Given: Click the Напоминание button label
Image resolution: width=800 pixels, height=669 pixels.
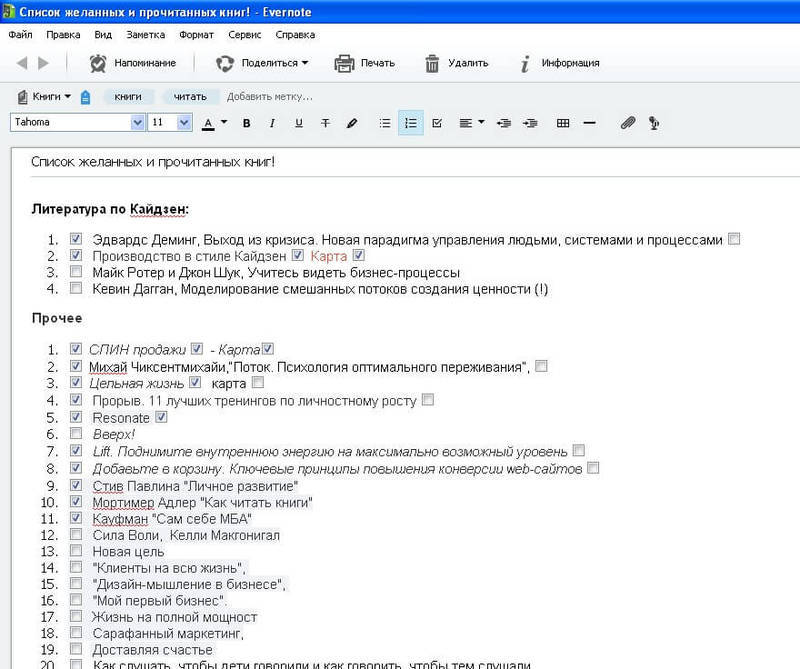Looking at the screenshot, I should click(x=145, y=63).
